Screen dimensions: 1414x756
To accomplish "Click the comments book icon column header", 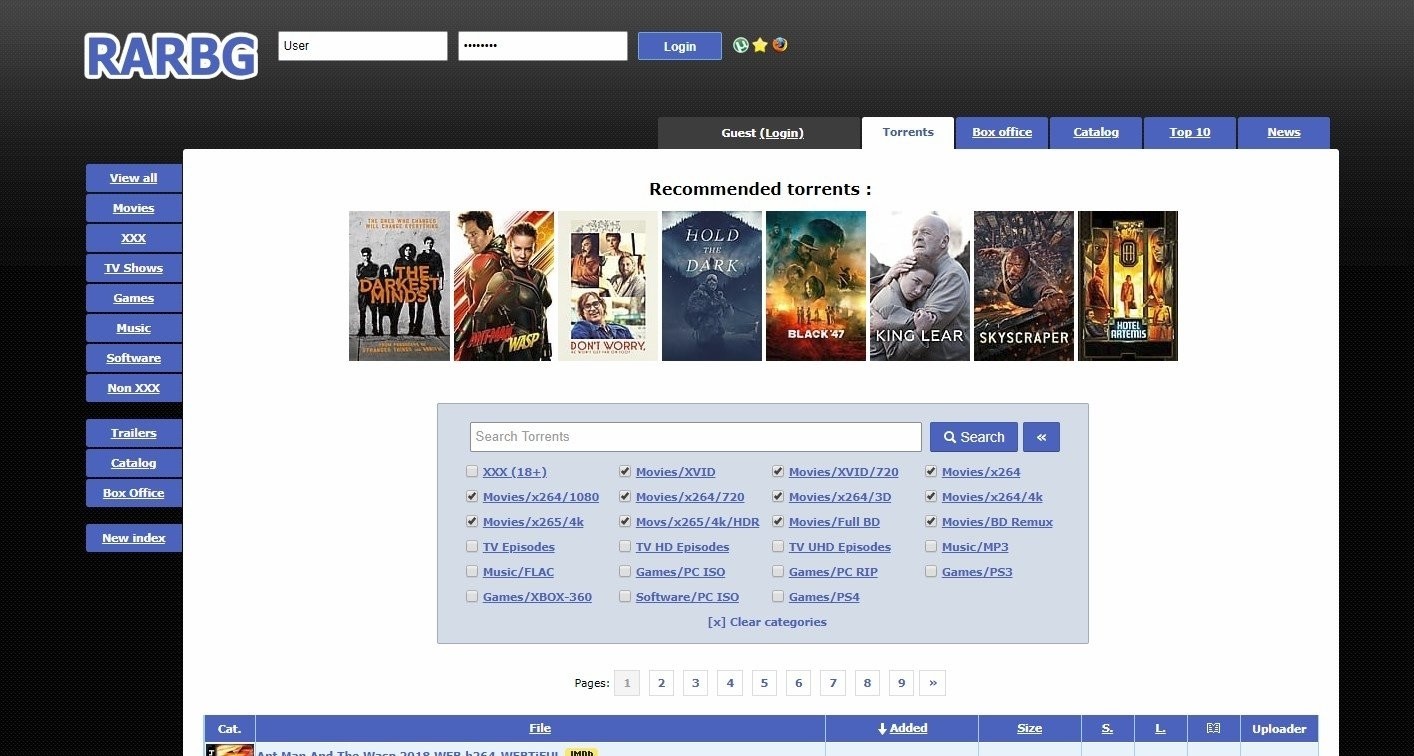I will pos(1213,729).
